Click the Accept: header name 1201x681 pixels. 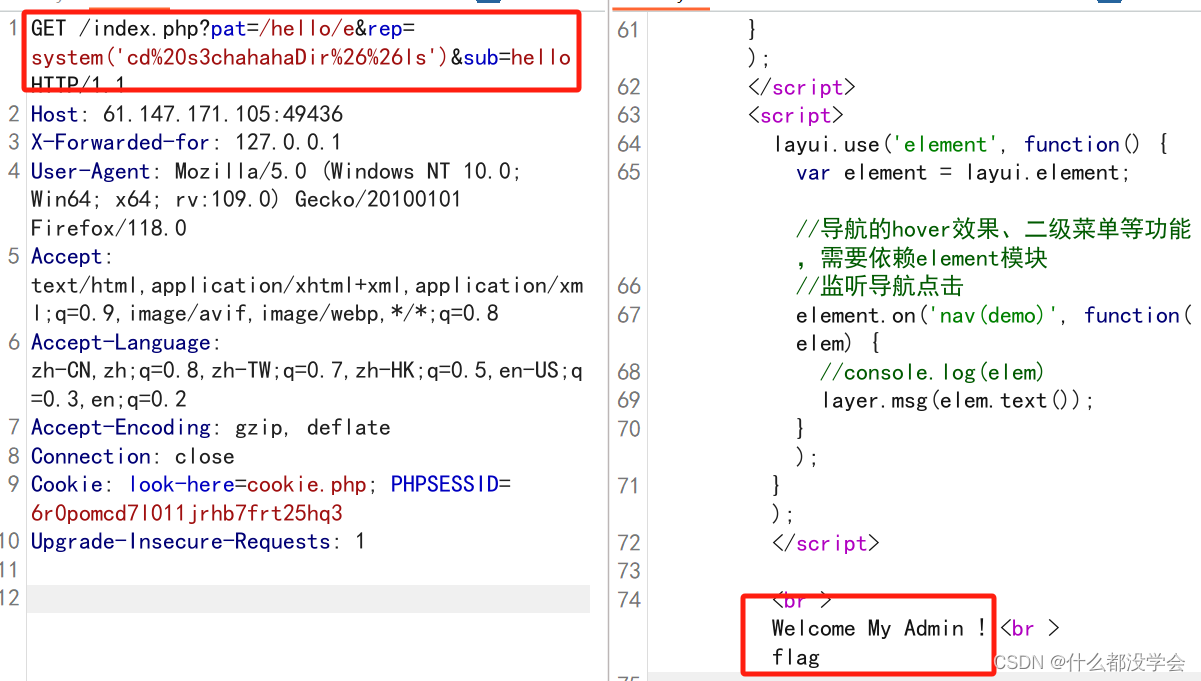coord(73,256)
